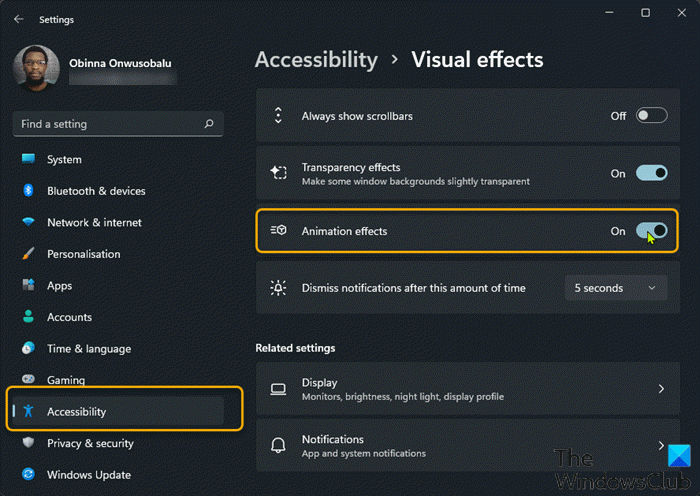Click the back arrow in Settings
This screenshot has height=496, width=700.
[19, 19]
